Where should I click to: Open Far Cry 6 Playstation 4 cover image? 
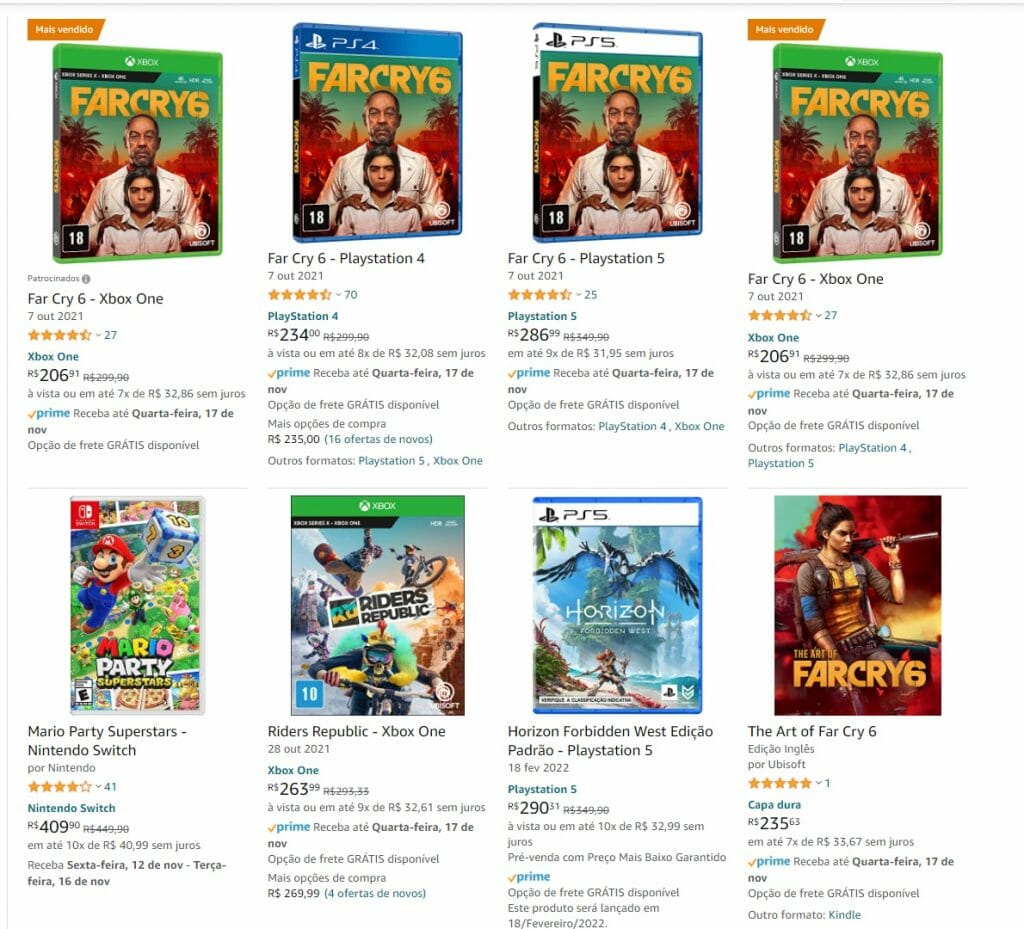coord(377,133)
